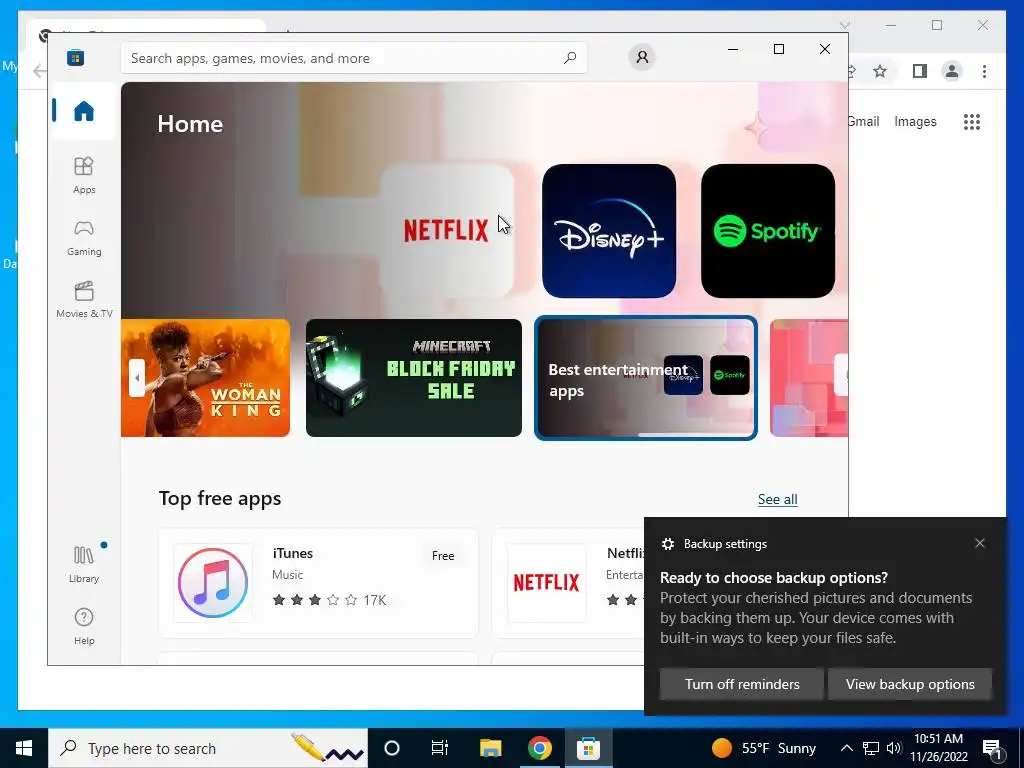Show hidden system tray icons

click(x=846, y=748)
